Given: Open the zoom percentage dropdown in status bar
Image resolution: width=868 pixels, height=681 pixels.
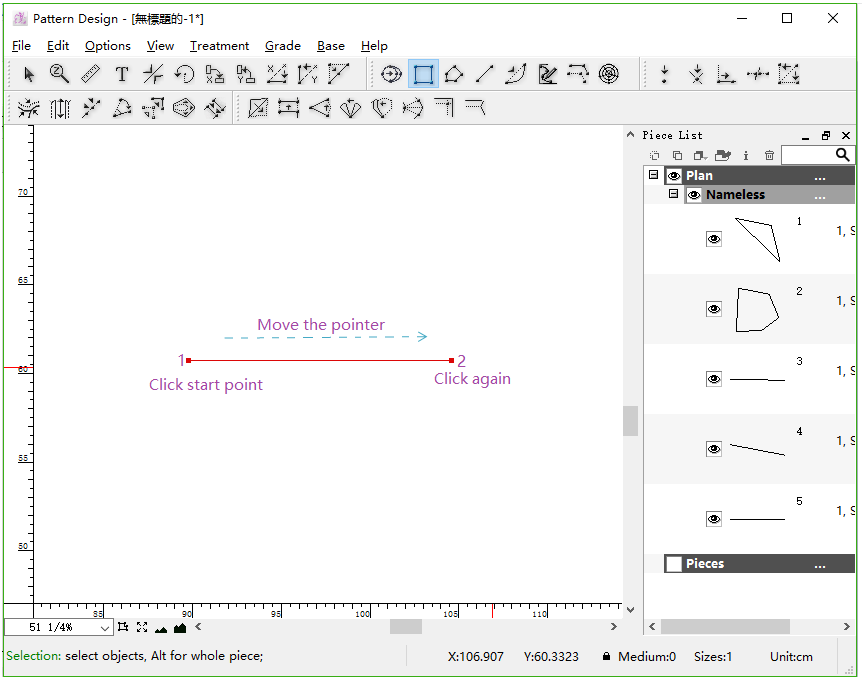Looking at the screenshot, I should pos(101,627).
